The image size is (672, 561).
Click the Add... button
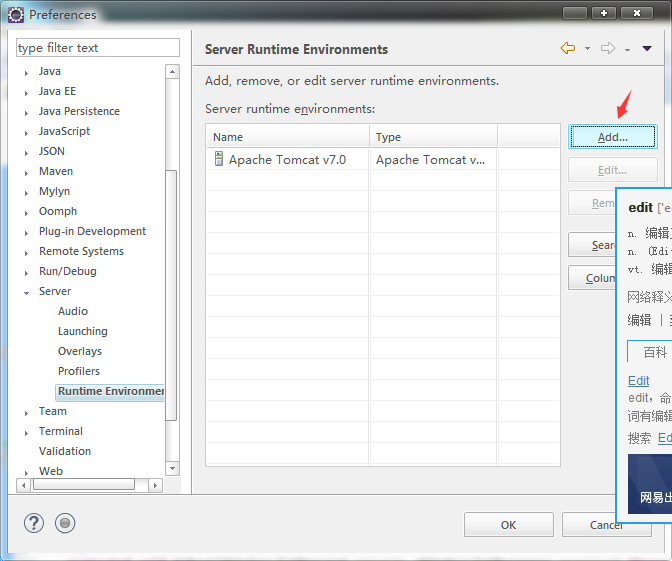pyautogui.click(x=612, y=137)
